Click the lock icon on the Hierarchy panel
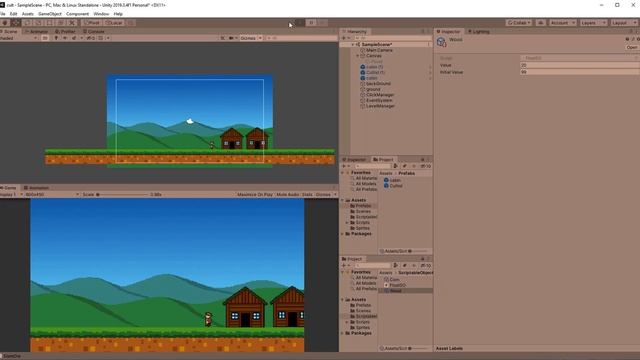The height and width of the screenshot is (360, 640). coord(423,31)
